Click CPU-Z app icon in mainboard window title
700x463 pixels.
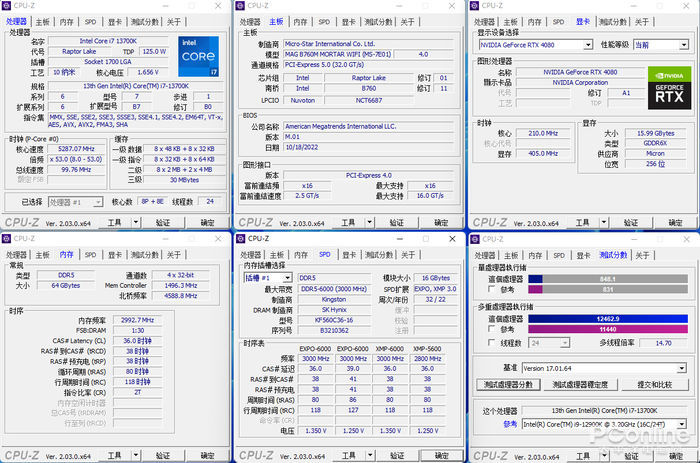[x=240, y=6]
